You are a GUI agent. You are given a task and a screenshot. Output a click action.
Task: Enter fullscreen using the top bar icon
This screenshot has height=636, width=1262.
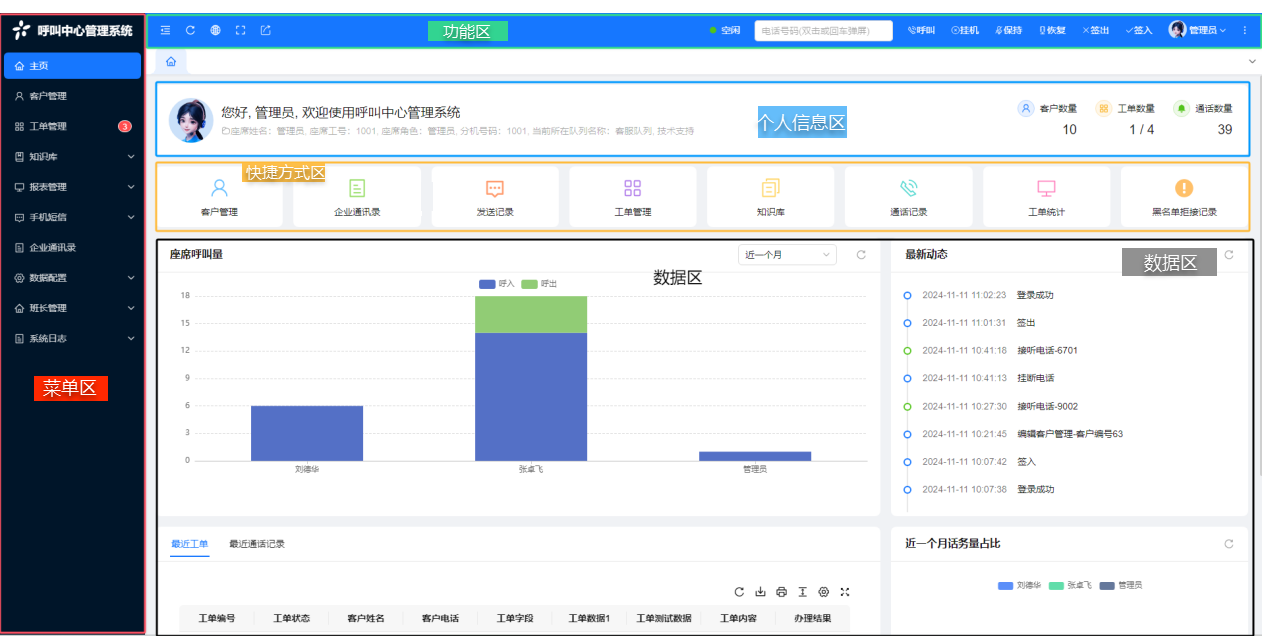coord(240,30)
